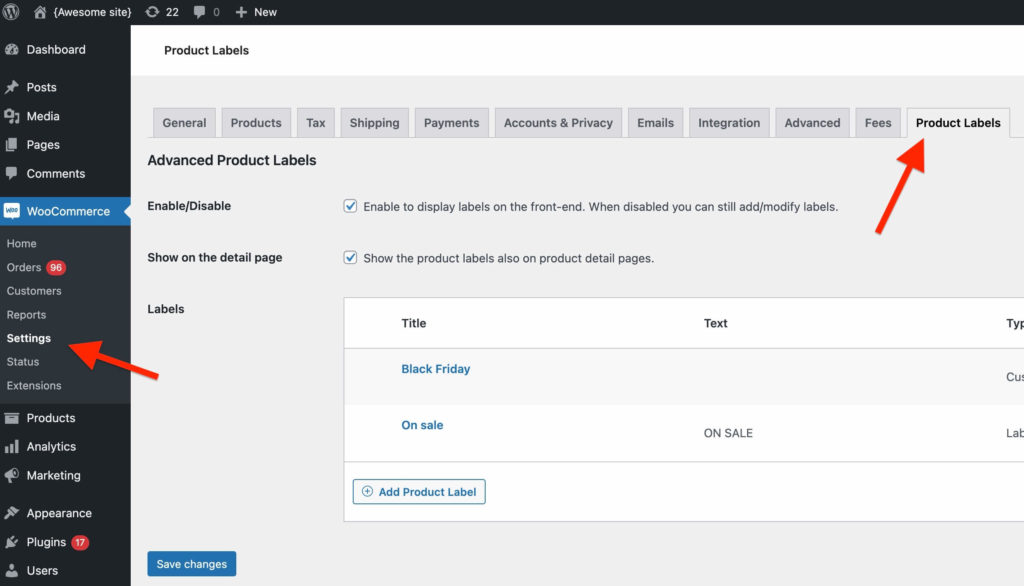Open WooCommerce Home submenu item

(x=22, y=243)
